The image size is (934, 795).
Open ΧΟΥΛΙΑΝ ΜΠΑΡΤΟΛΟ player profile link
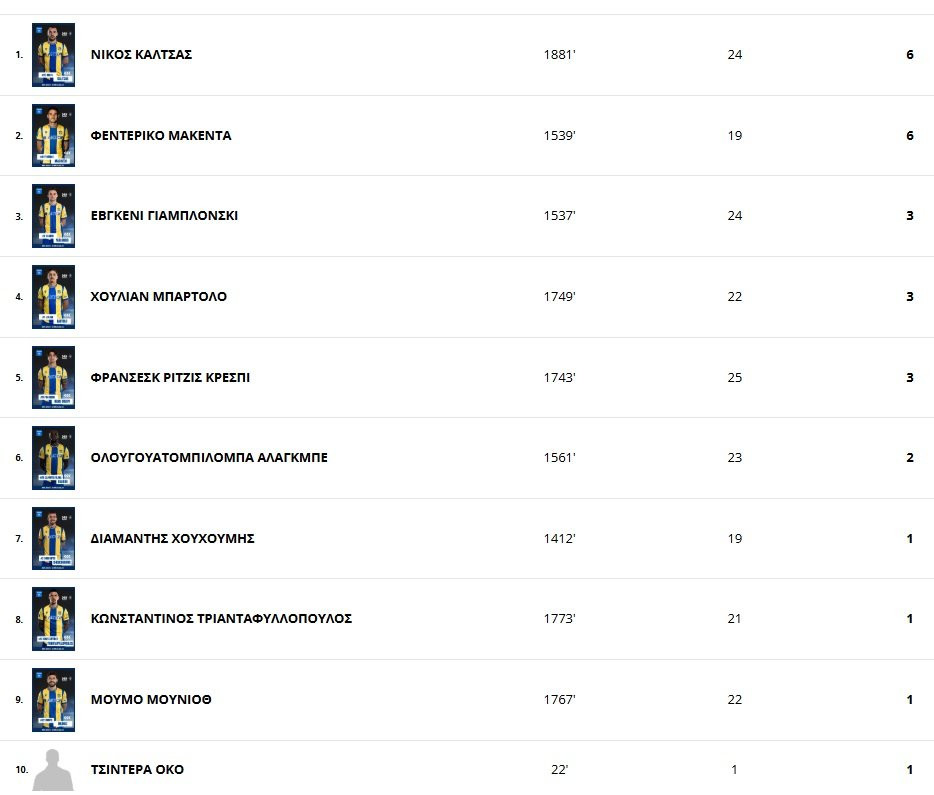(x=158, y=297)
